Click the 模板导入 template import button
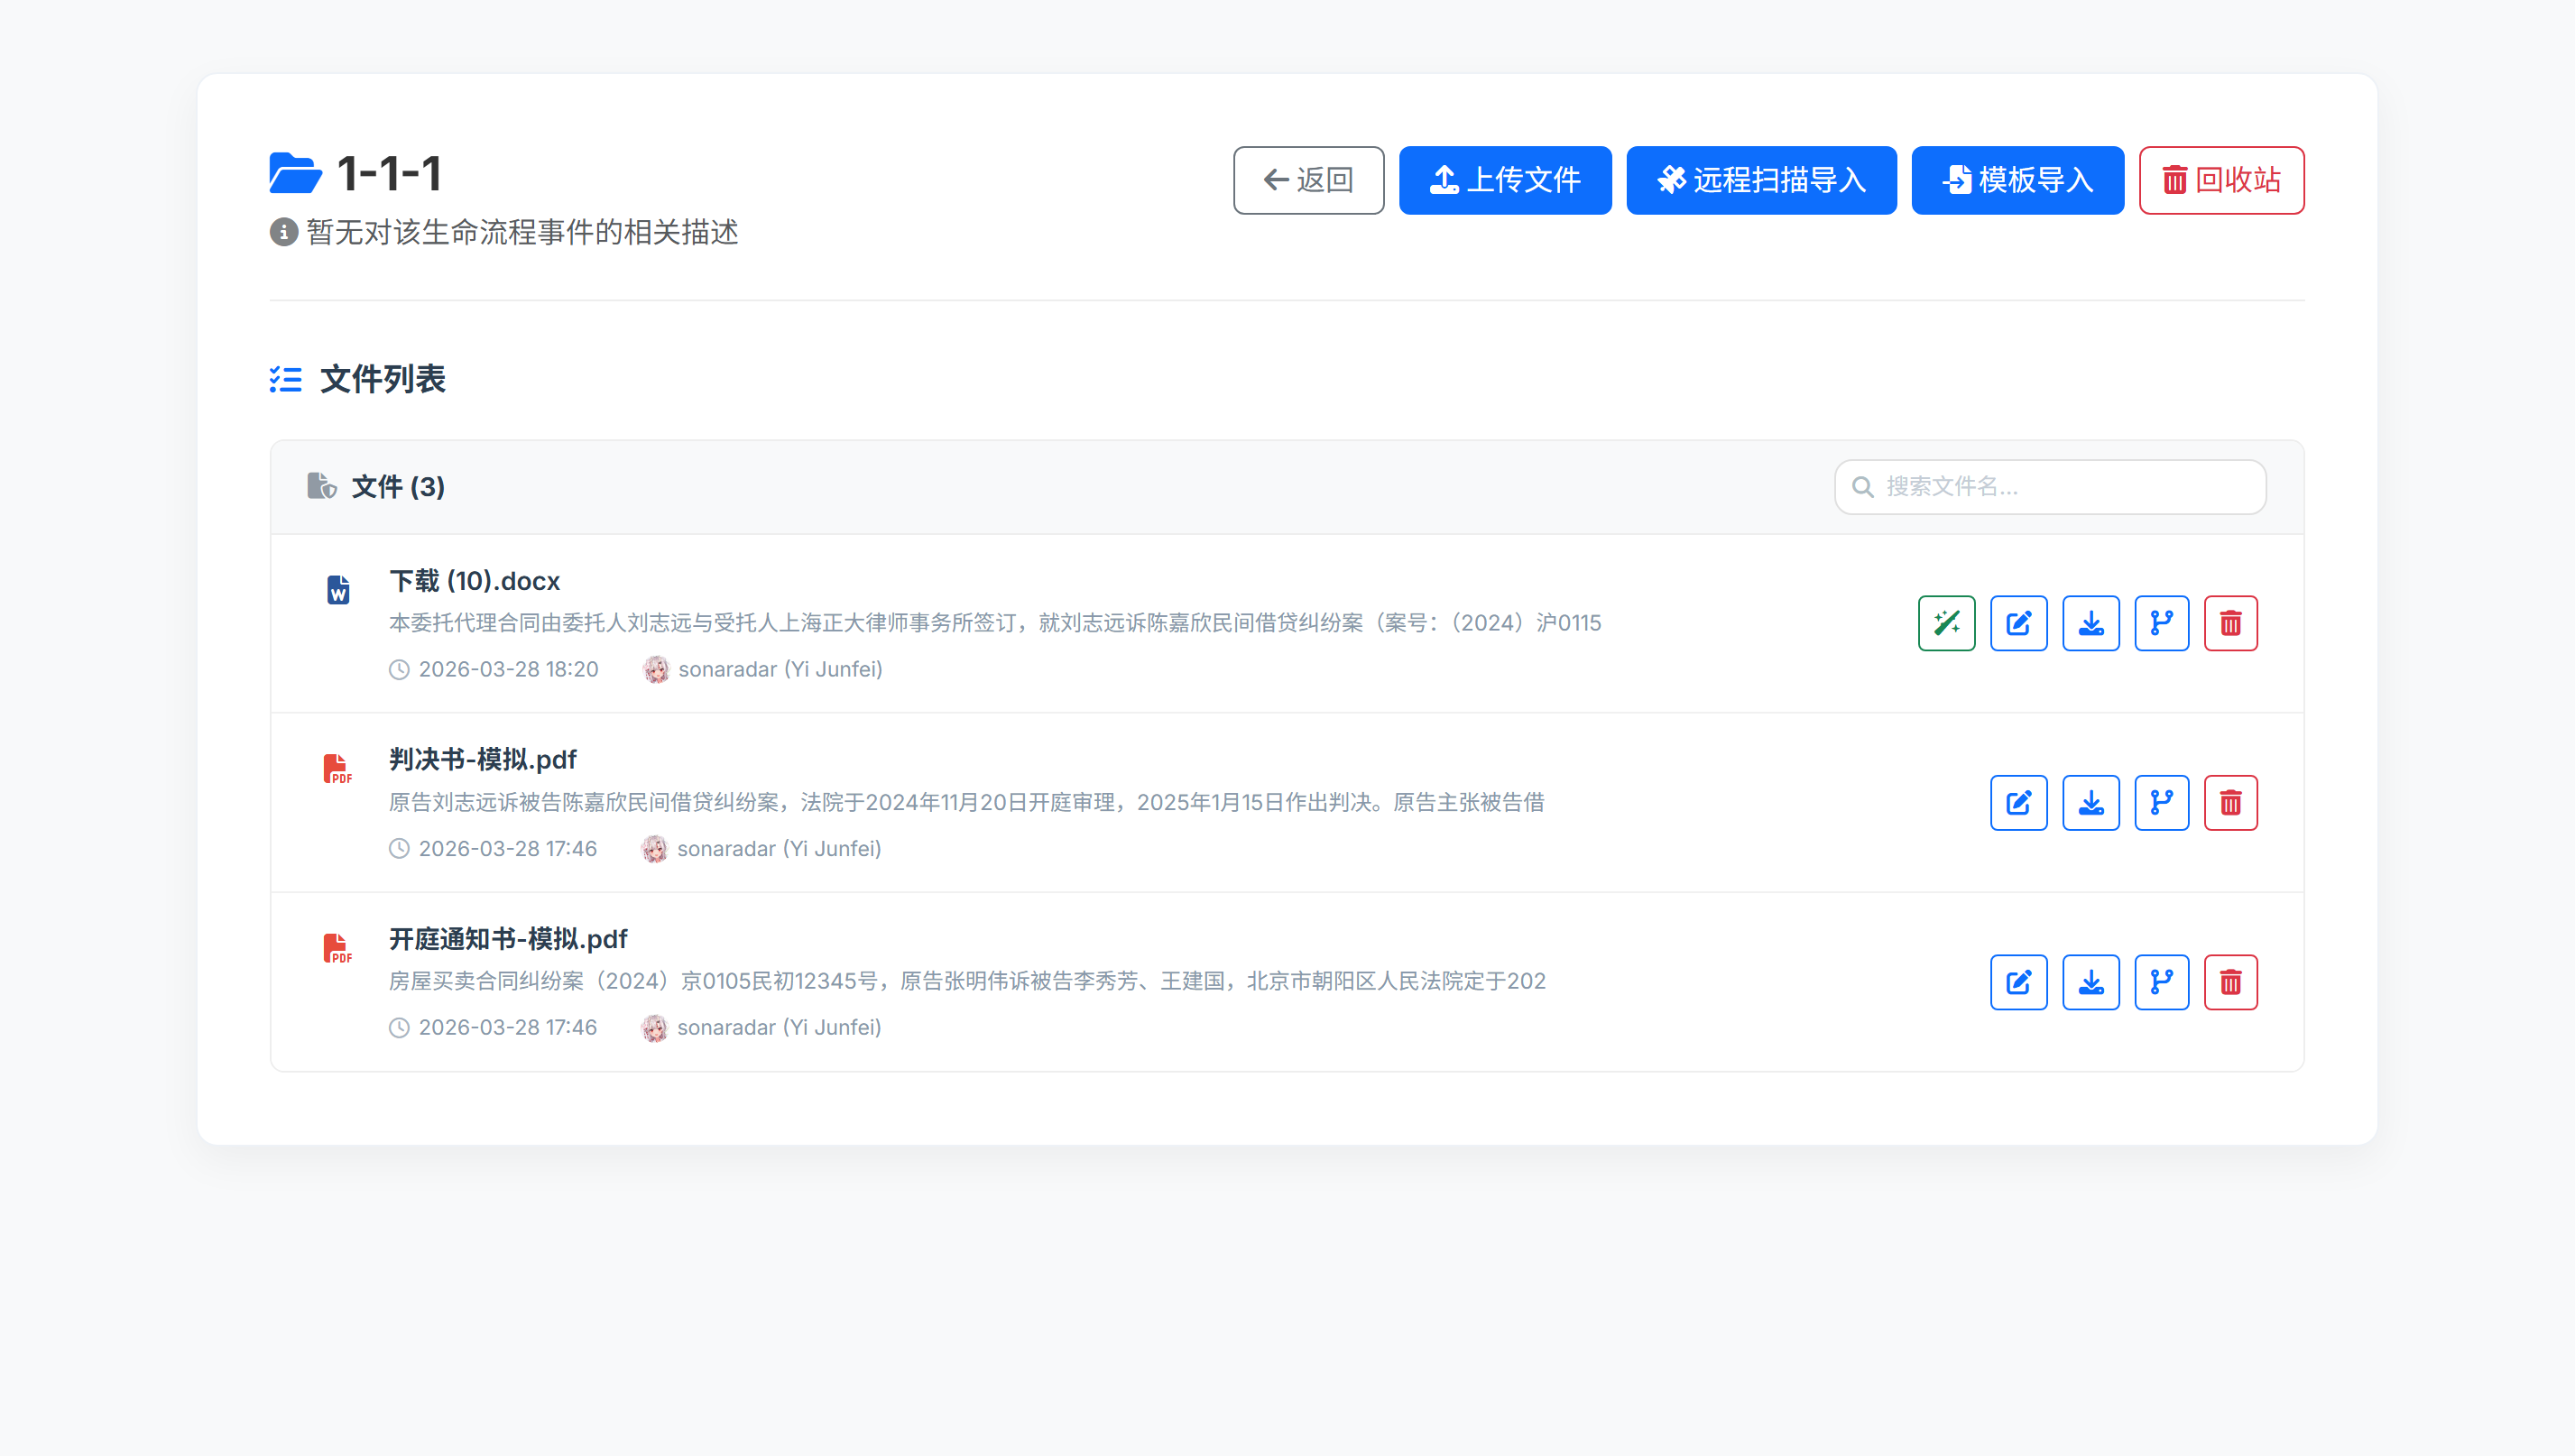This screenshot has height=1456, width=2575. pos(2017,180)
